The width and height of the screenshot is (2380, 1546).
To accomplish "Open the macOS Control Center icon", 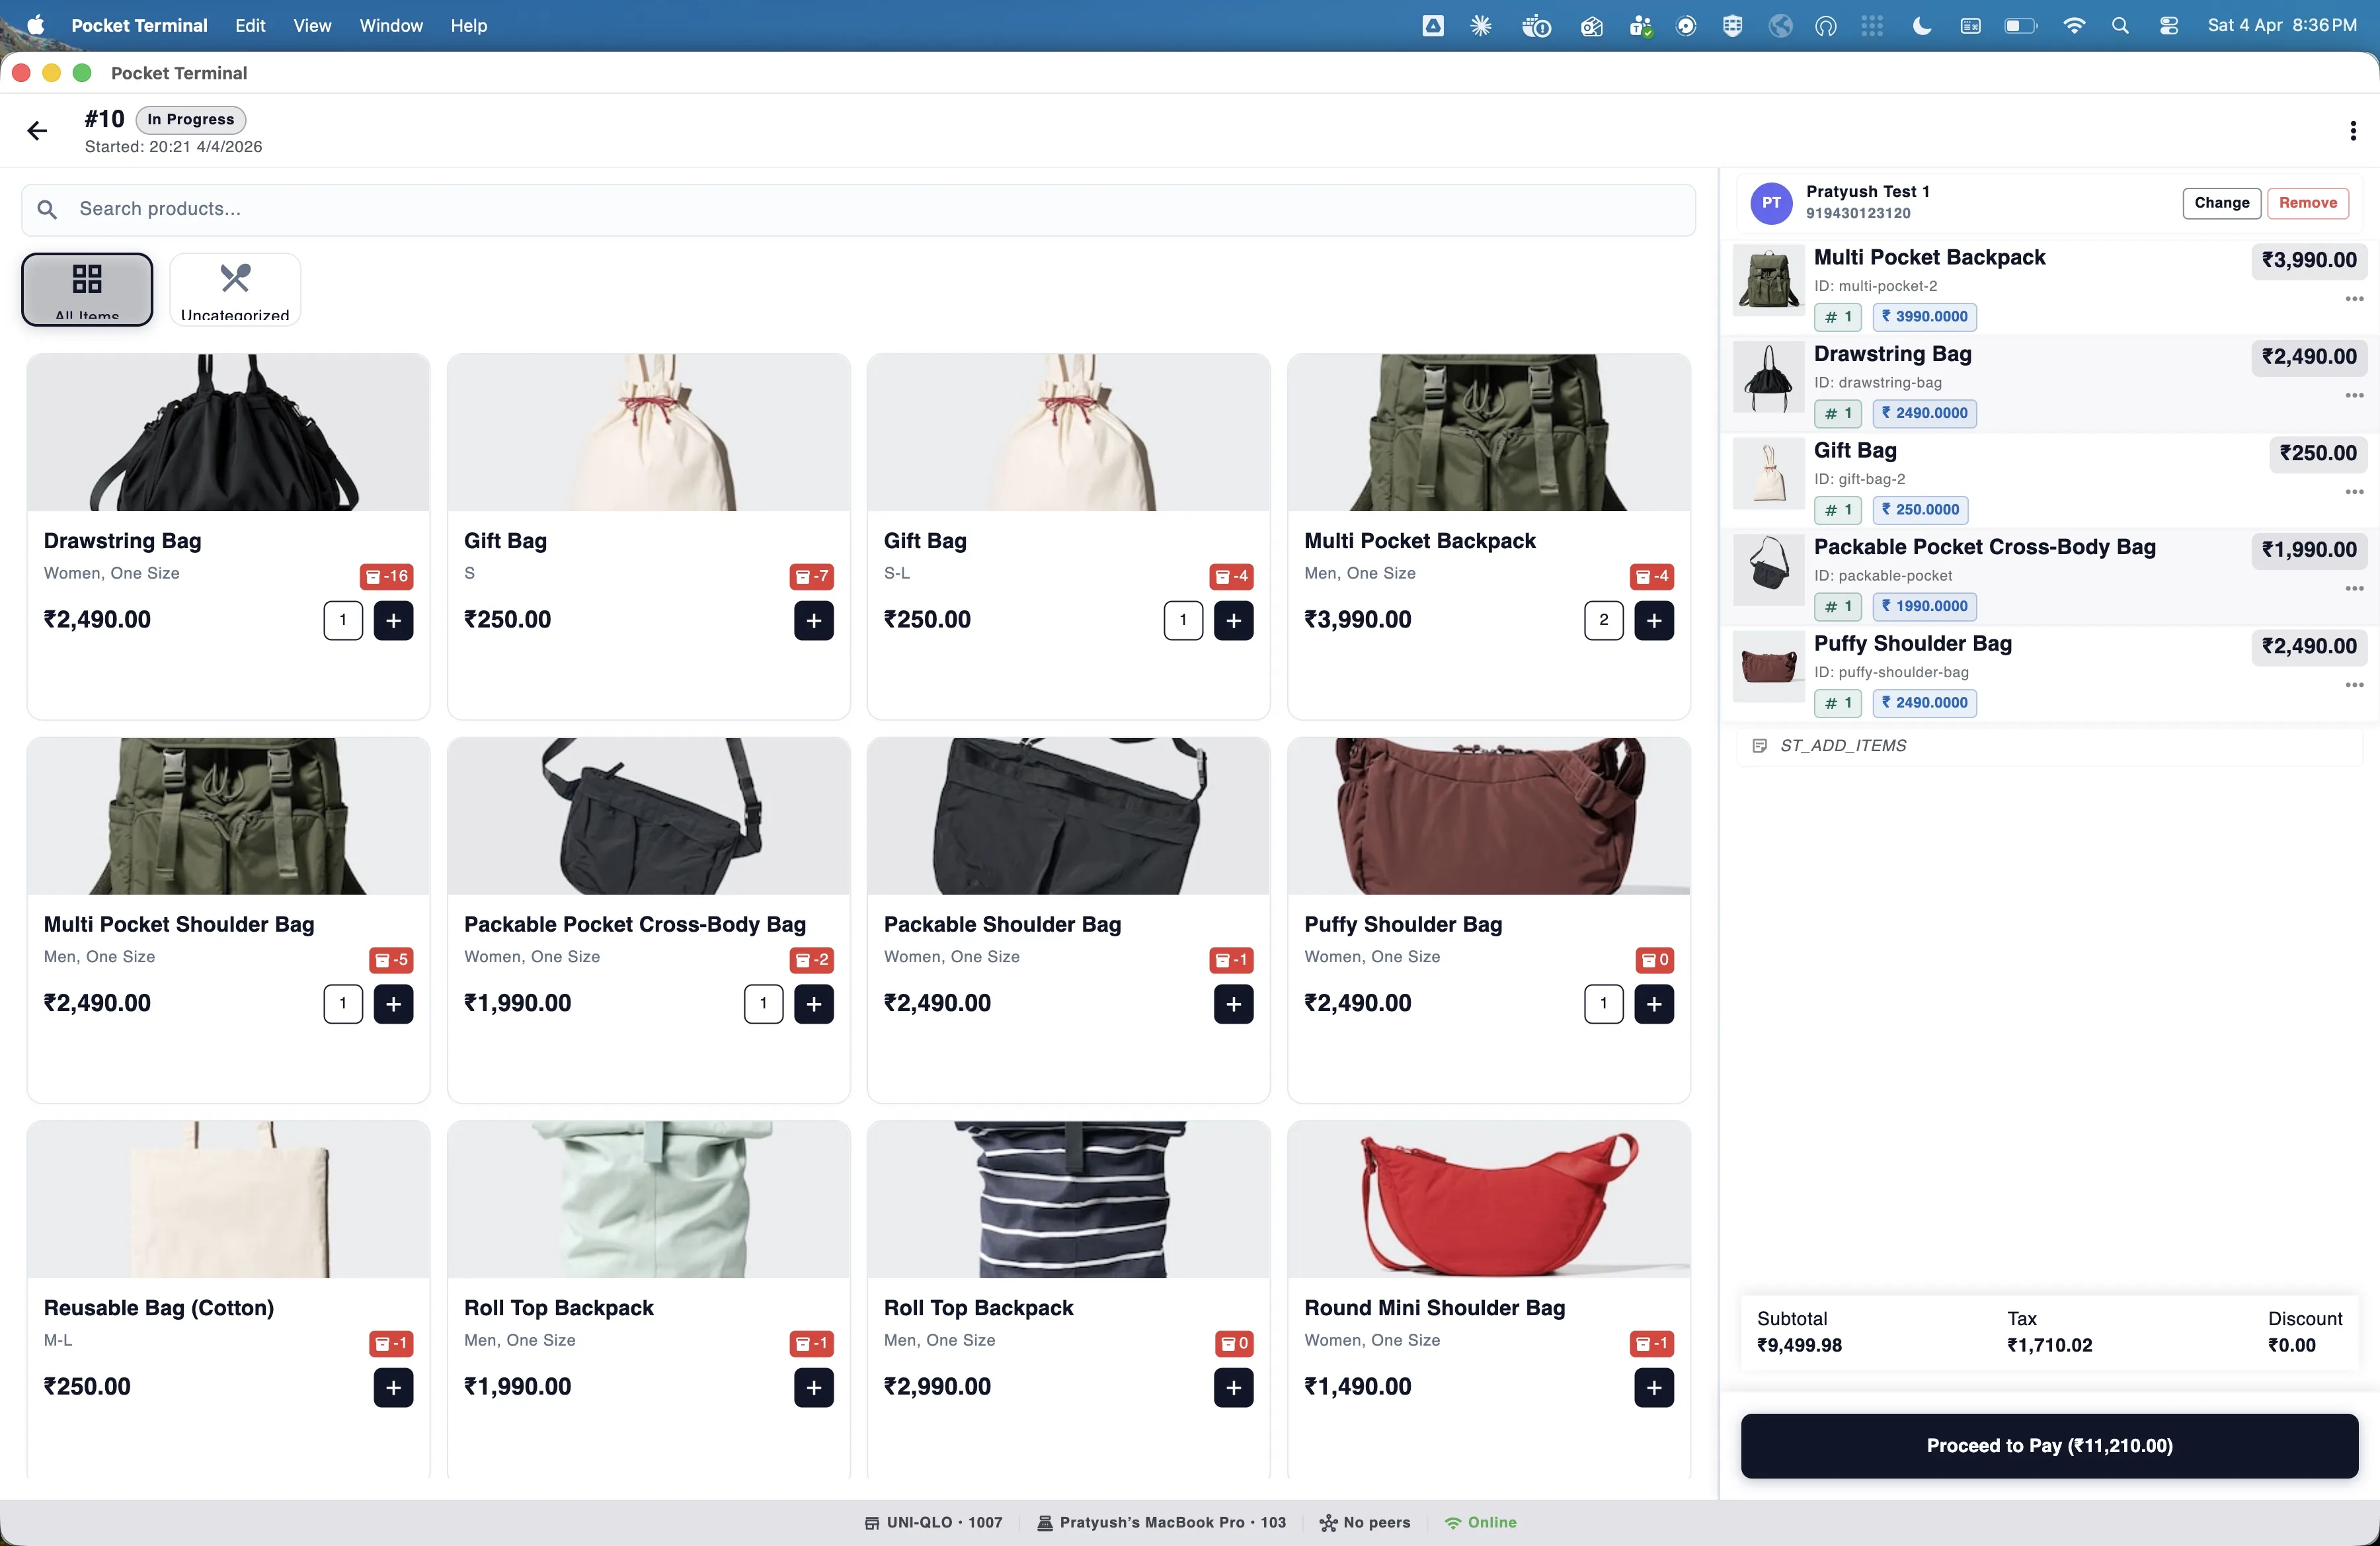I will pyautogui.click(x=2168, y=25).
